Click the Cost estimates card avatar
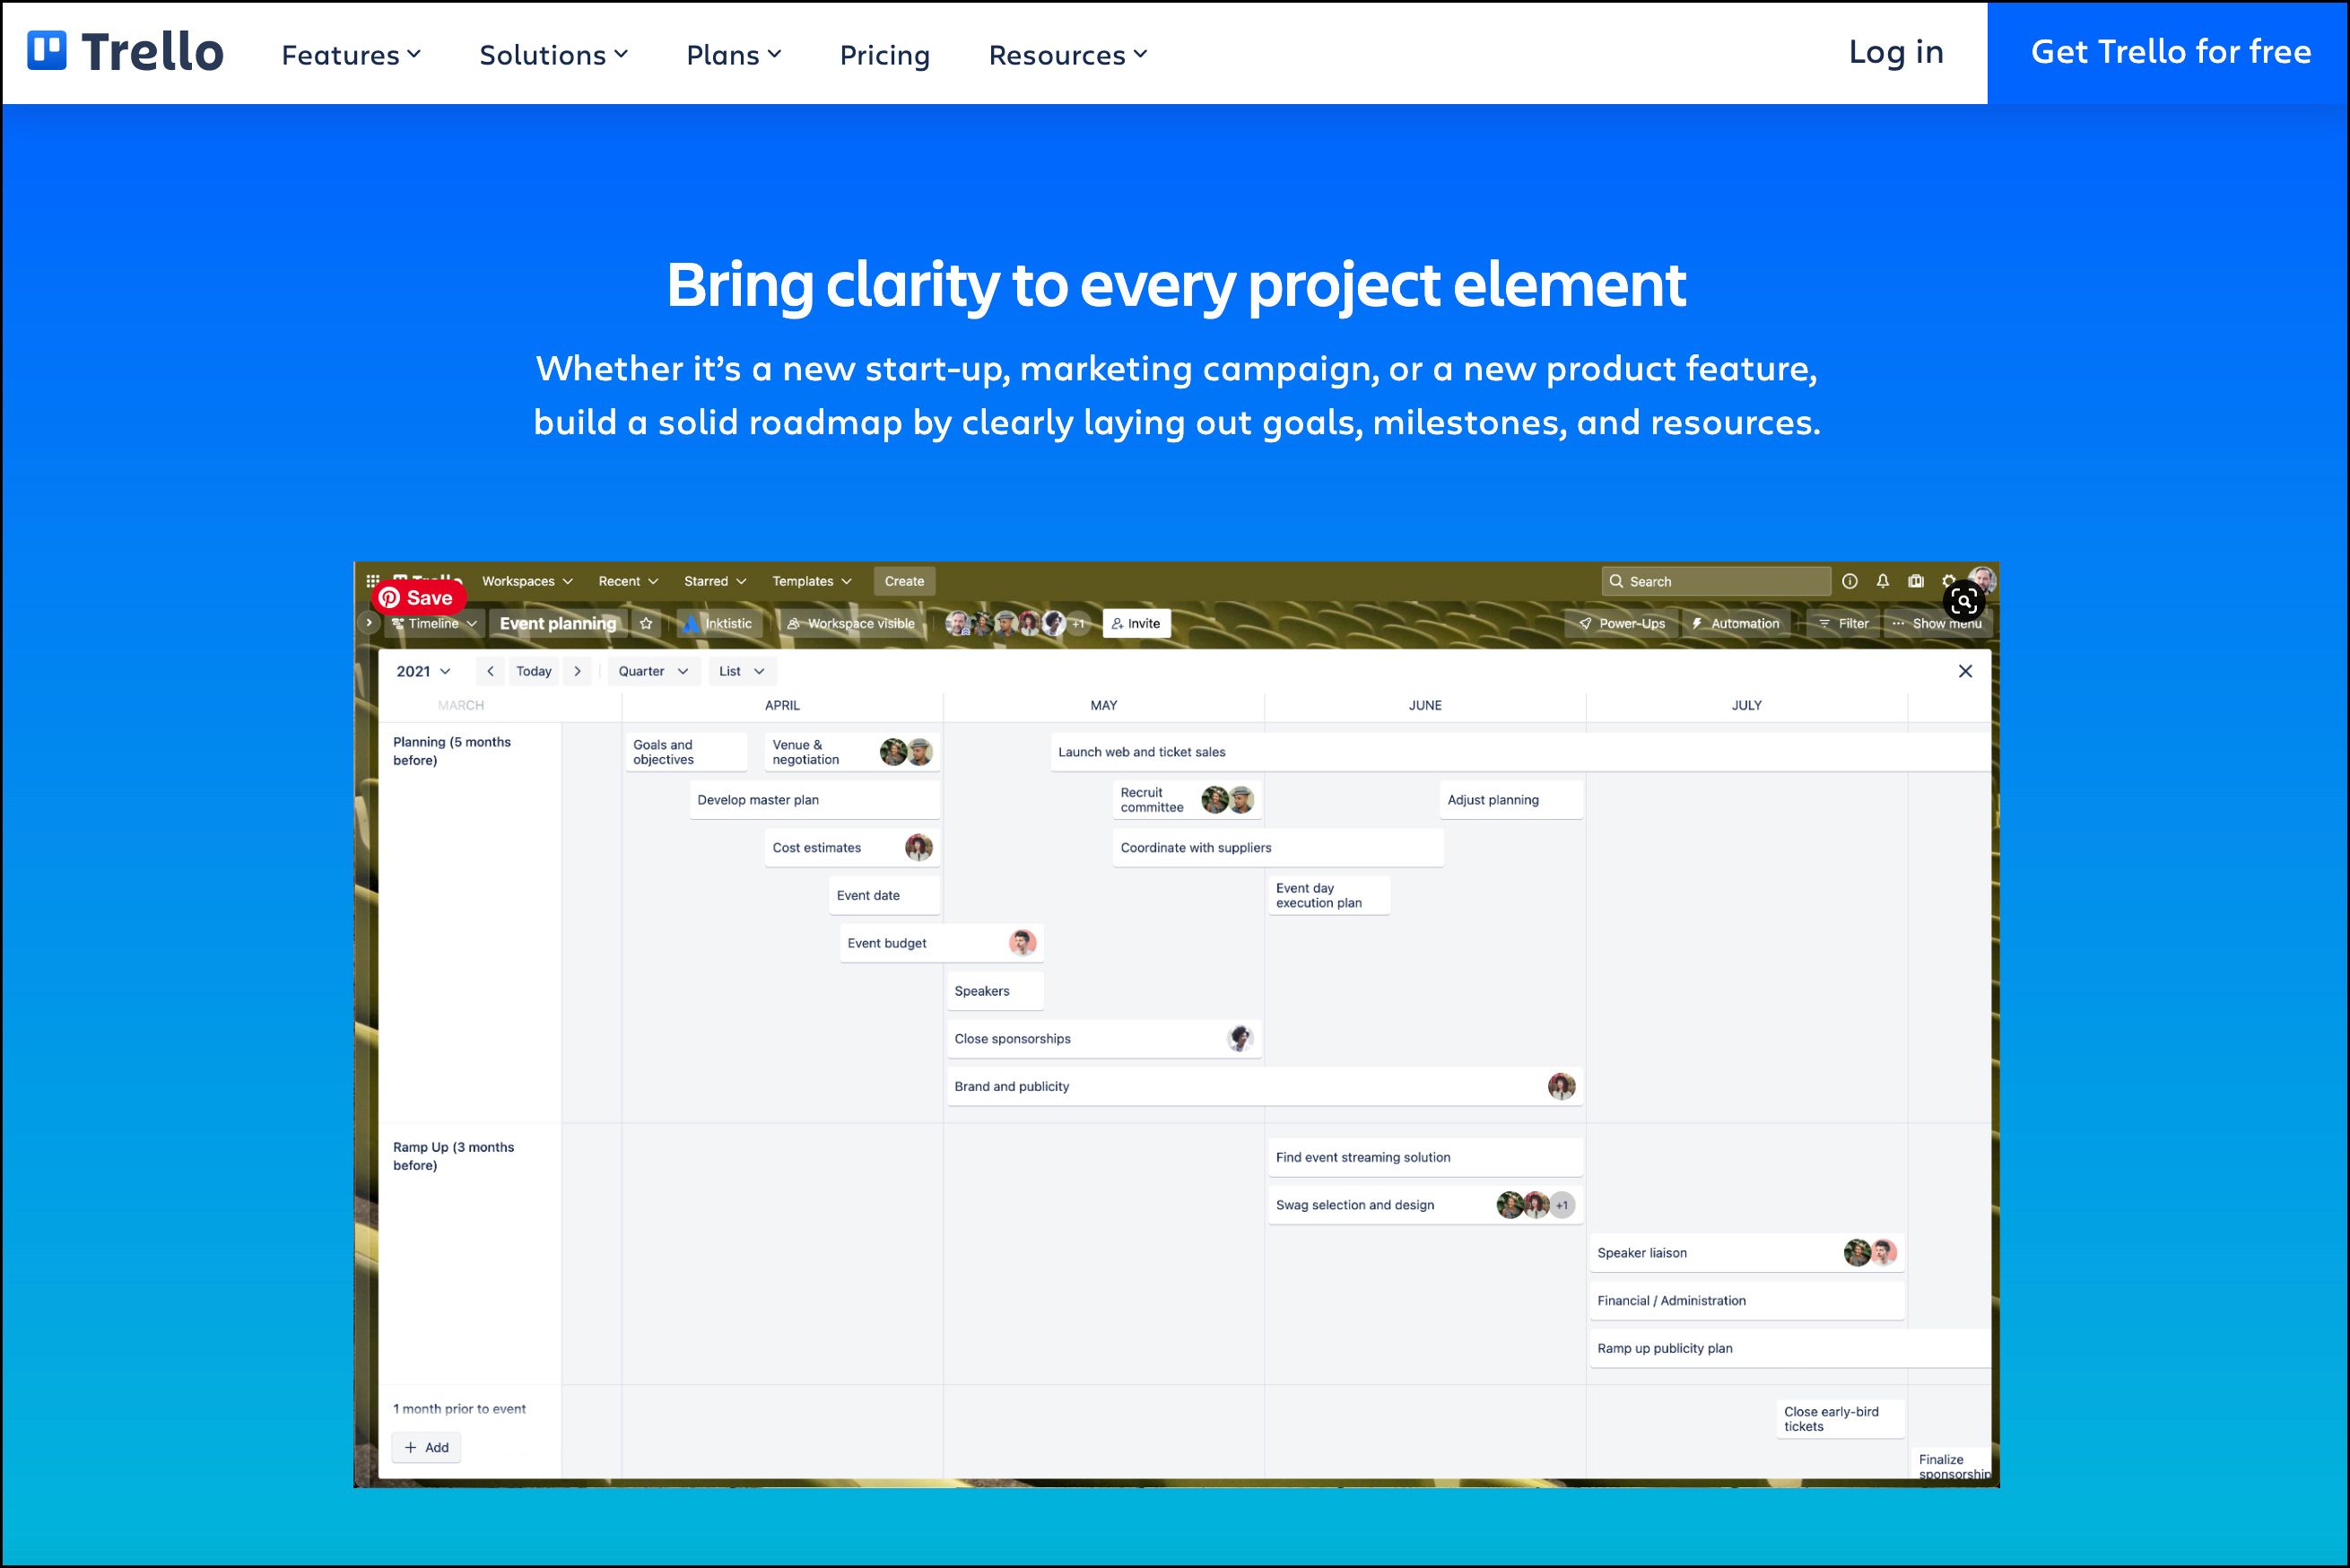Viewport: 2350px width, 1568px height. point(918,848)
